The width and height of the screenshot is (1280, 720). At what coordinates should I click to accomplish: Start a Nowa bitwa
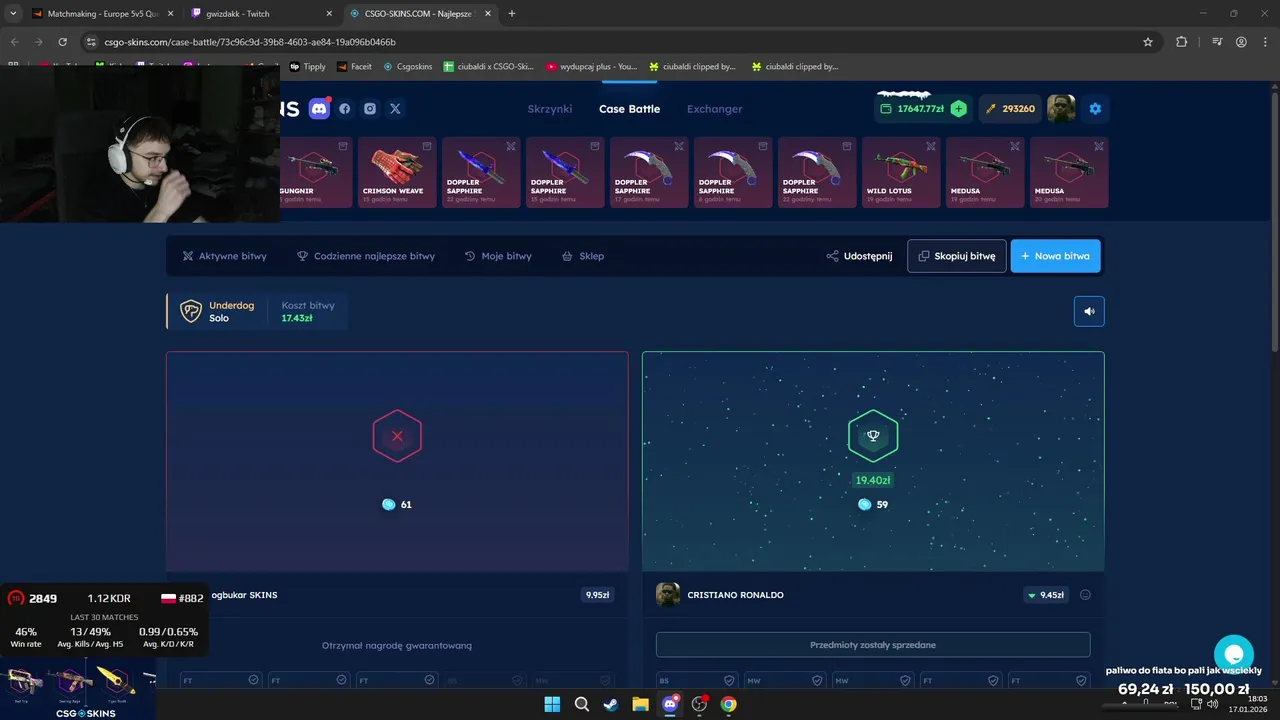click(1056, 256)
